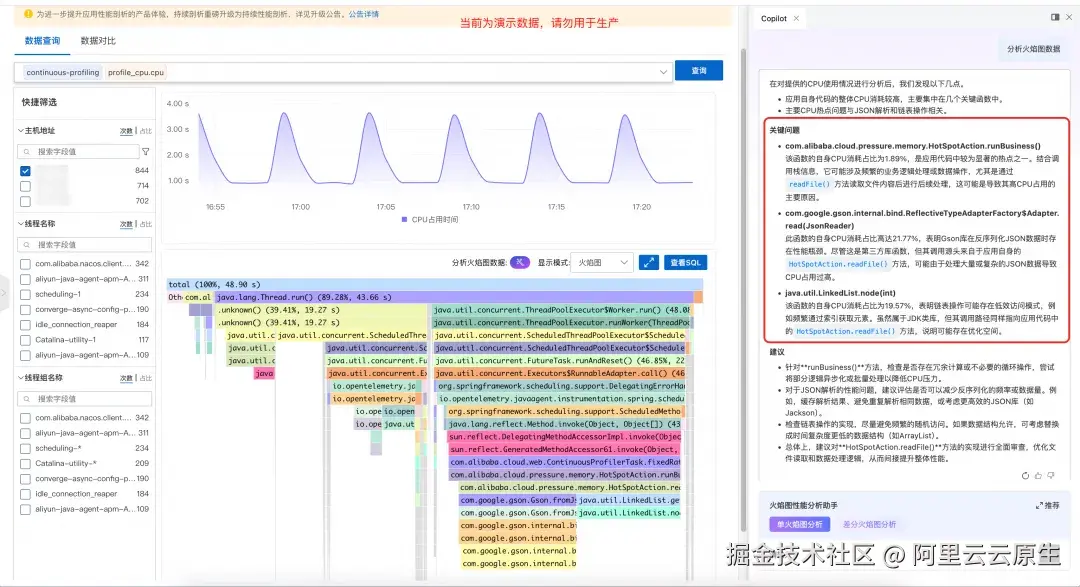Click the 占比 sort option under 主机地址
The image size is (1080, 587).
pyautogui.click(x=145, y=131)
